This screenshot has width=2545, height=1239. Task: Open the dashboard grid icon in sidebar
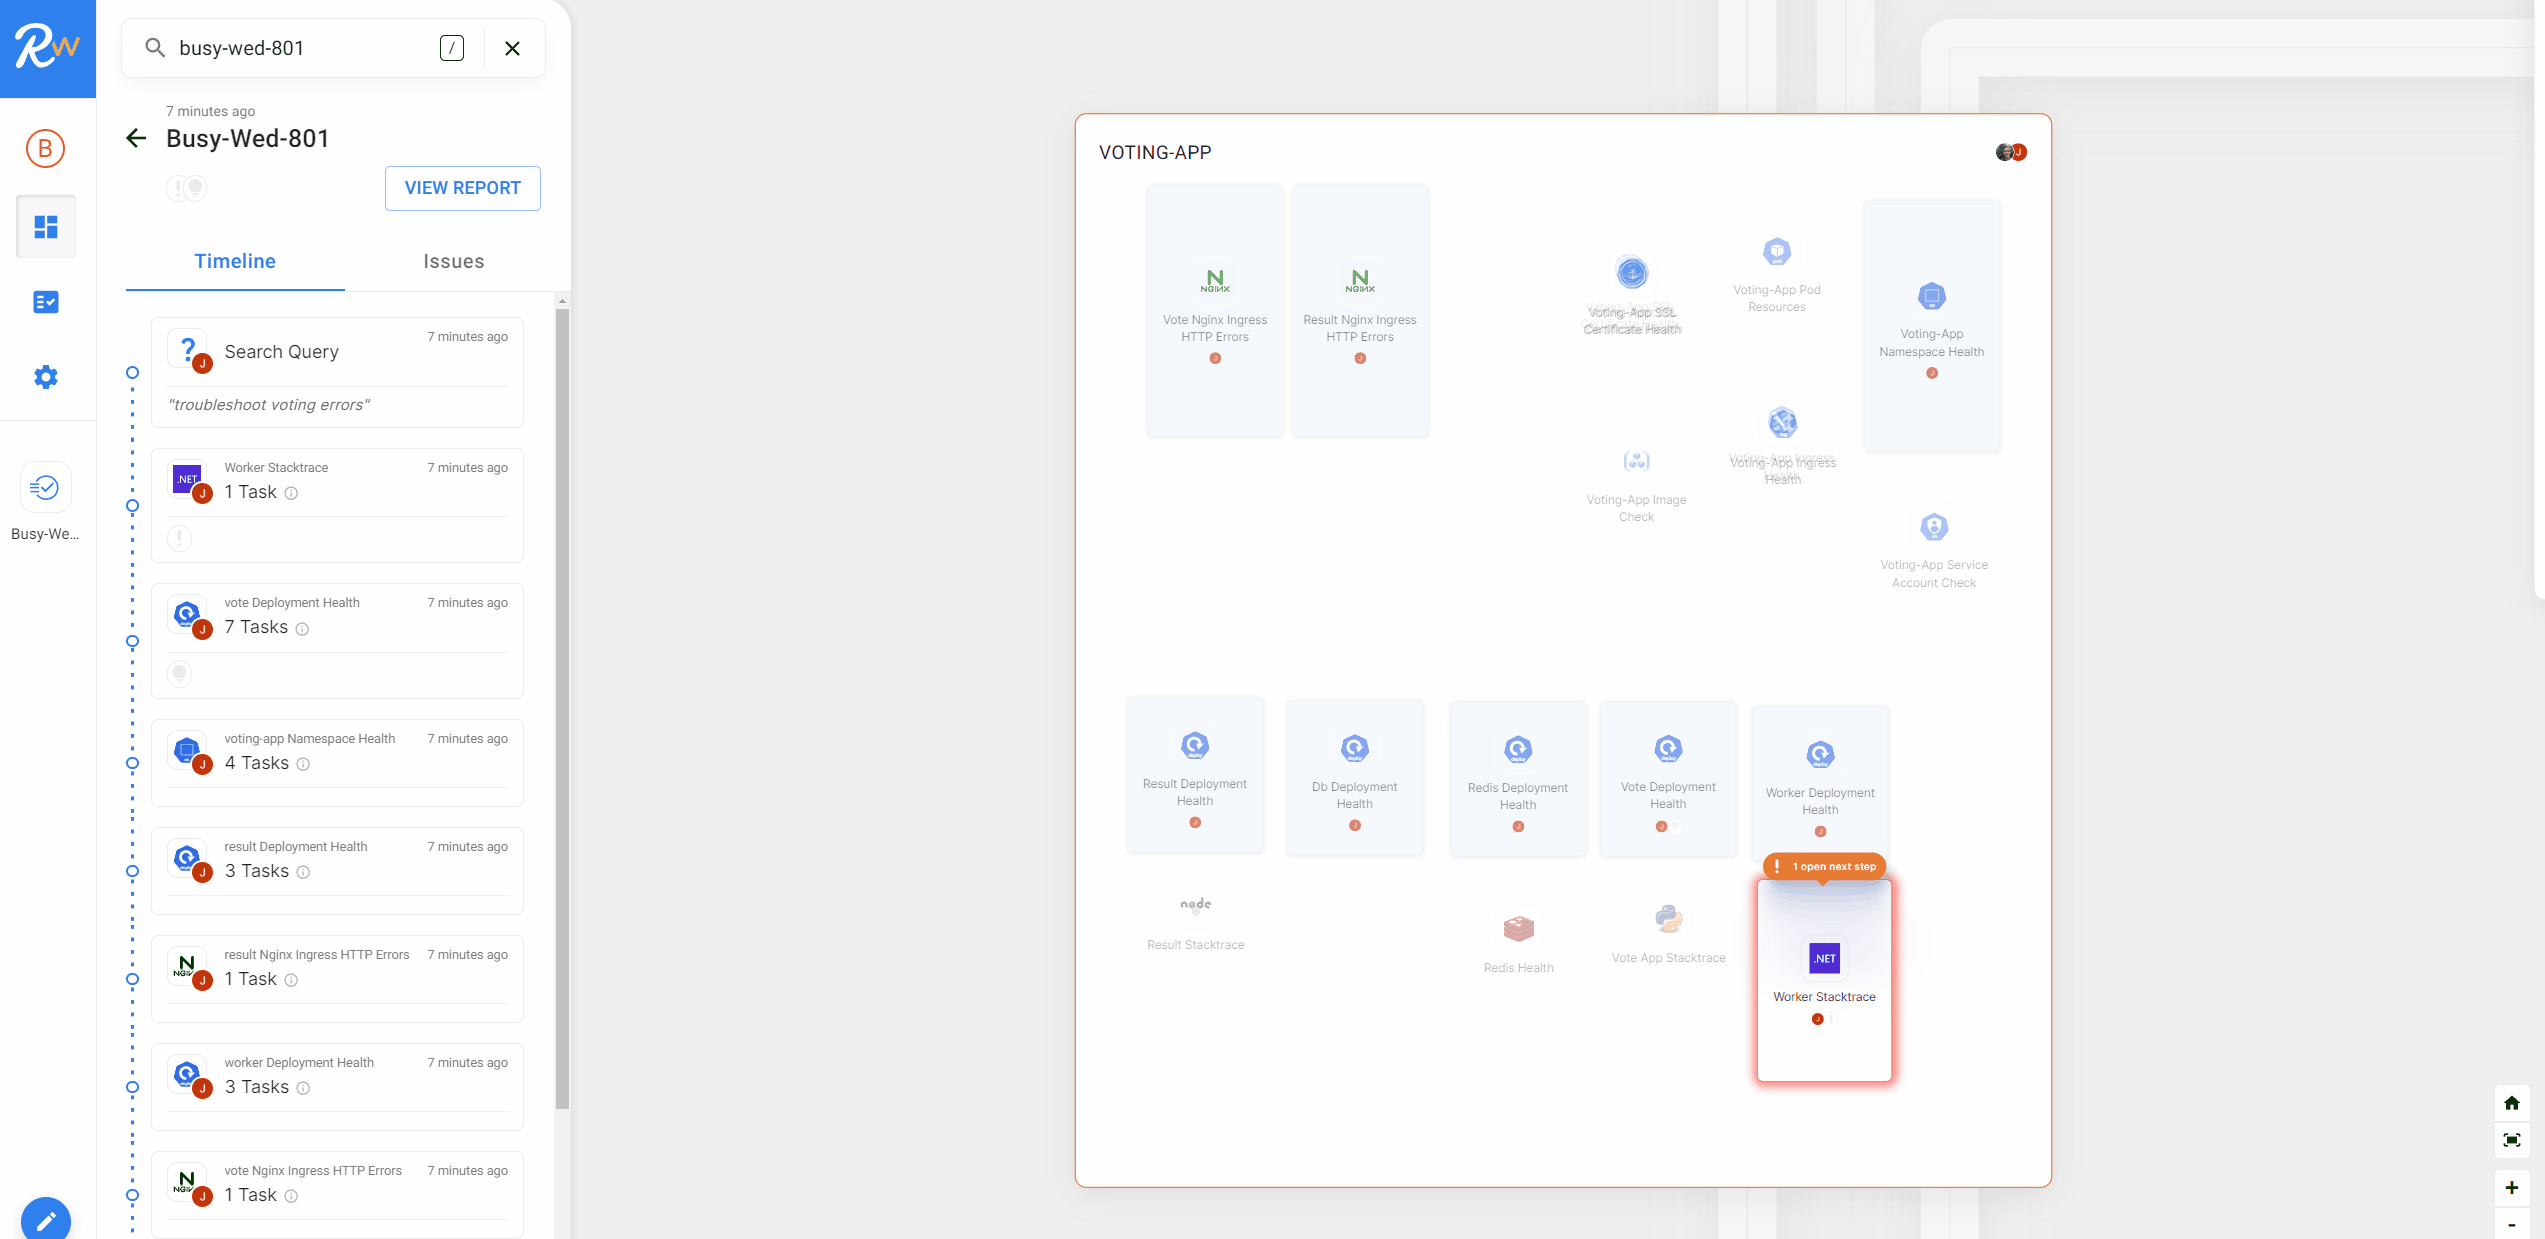(x=46, y=227)
